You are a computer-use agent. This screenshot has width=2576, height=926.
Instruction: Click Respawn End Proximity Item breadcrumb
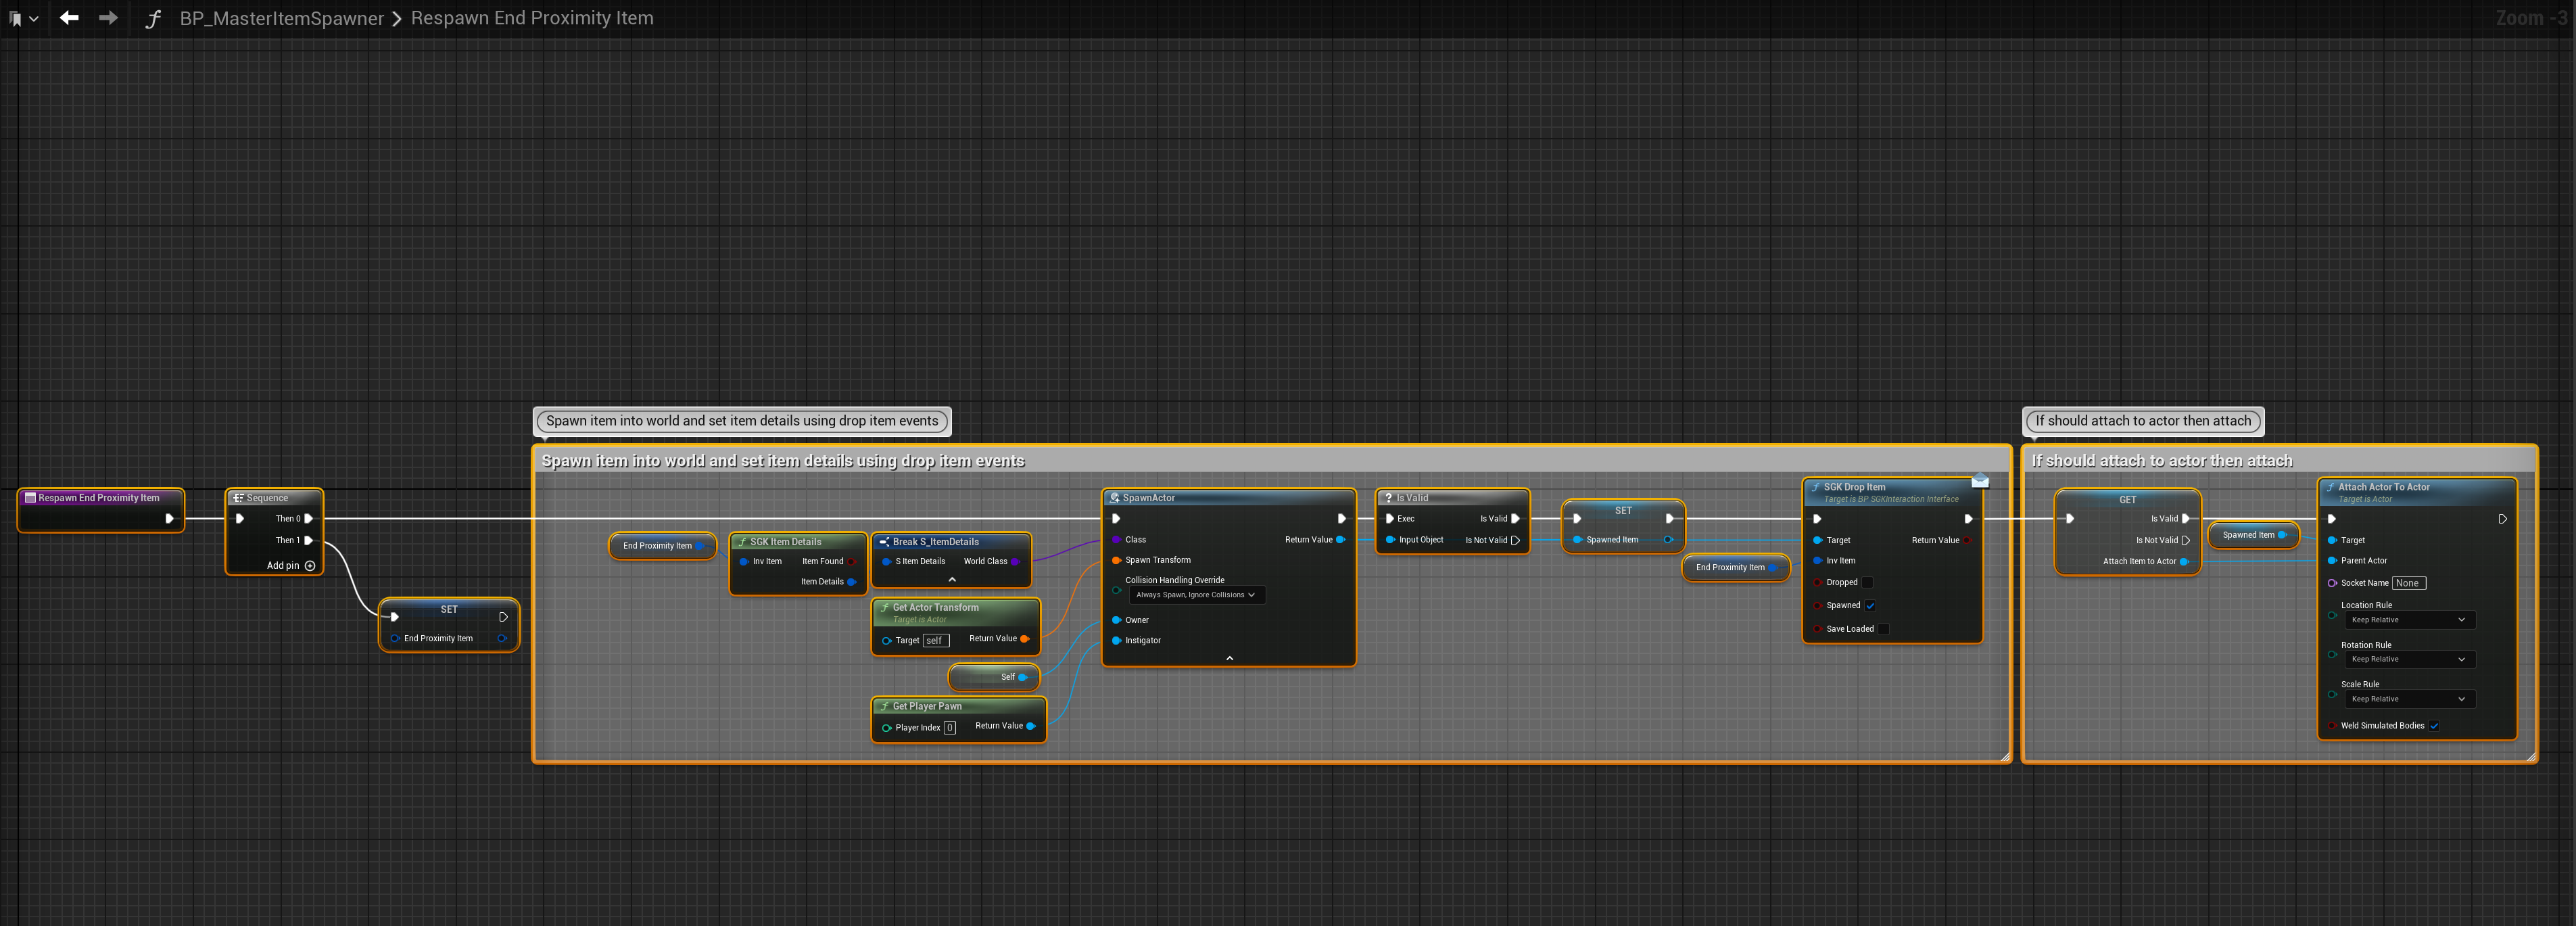(x=531, y=18)
